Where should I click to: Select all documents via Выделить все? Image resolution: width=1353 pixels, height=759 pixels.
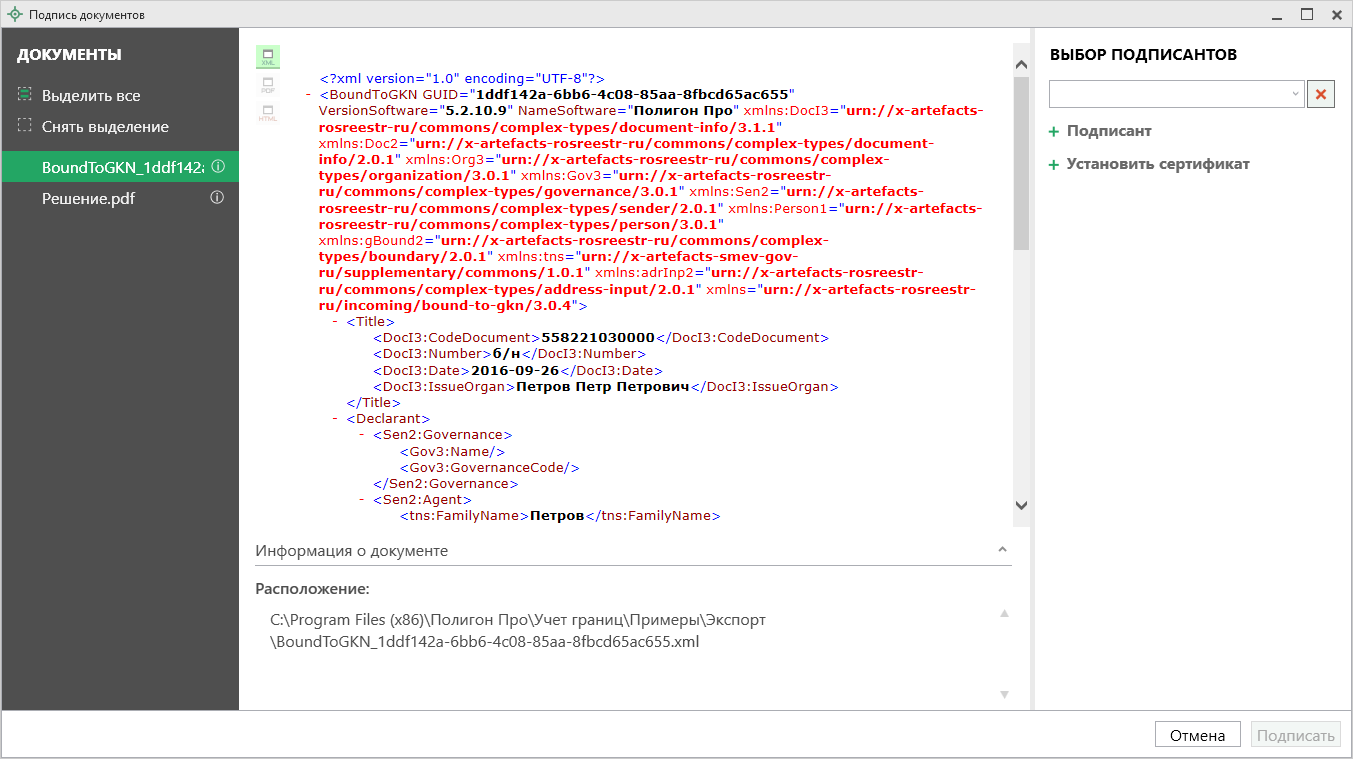click(x=90, y=95)
